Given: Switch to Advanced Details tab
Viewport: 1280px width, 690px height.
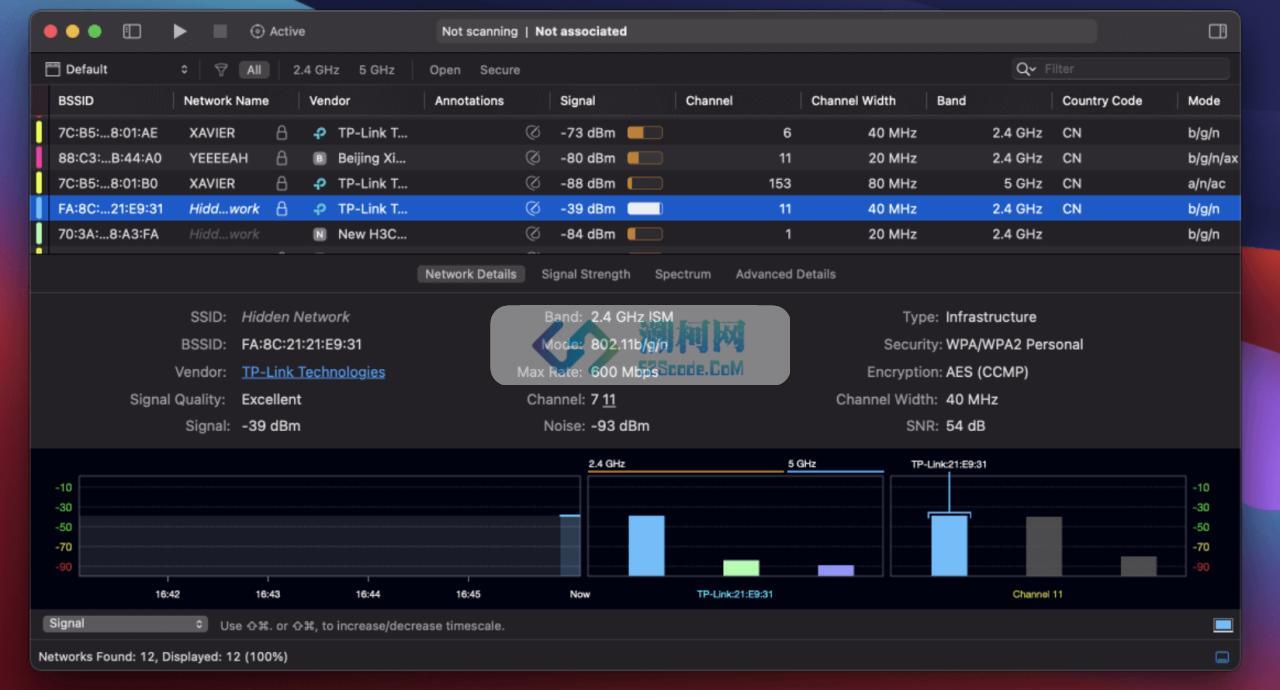Looking at the screenshot, I should click(786, 274).
